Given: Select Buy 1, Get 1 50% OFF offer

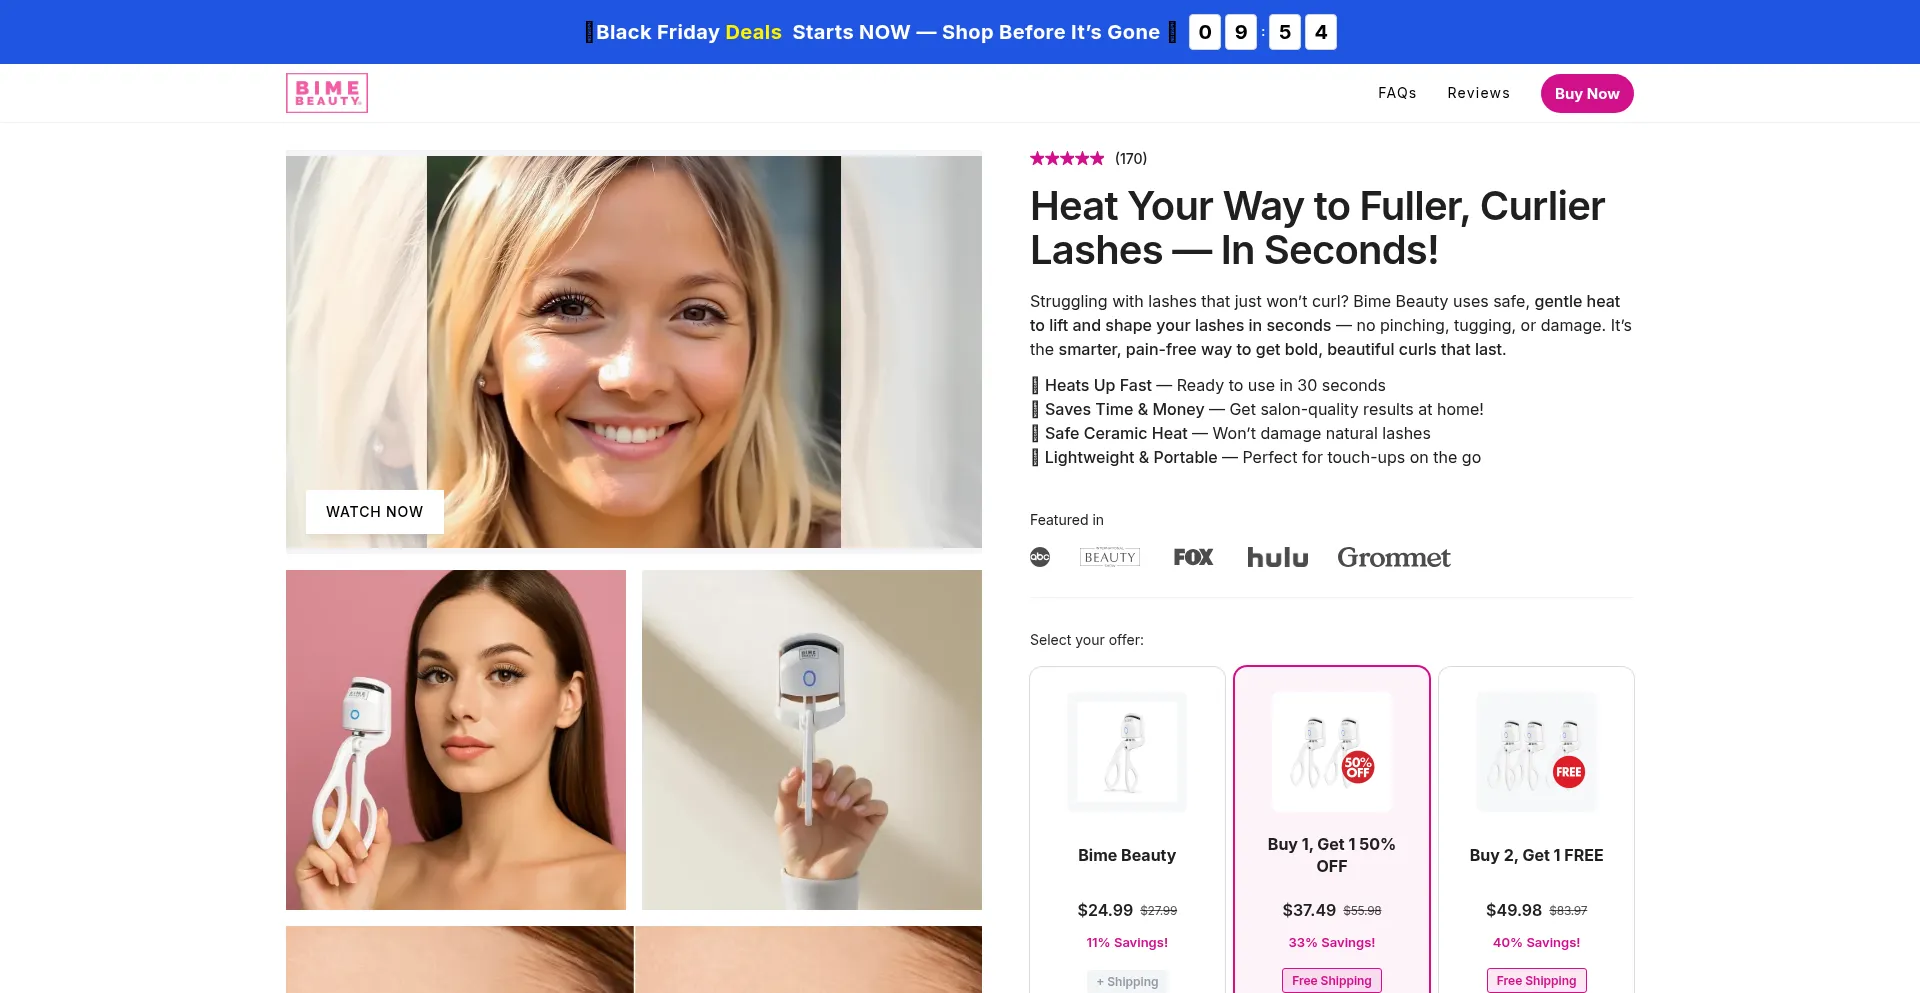Looking at the screenshot, I should coord(1332,830).
